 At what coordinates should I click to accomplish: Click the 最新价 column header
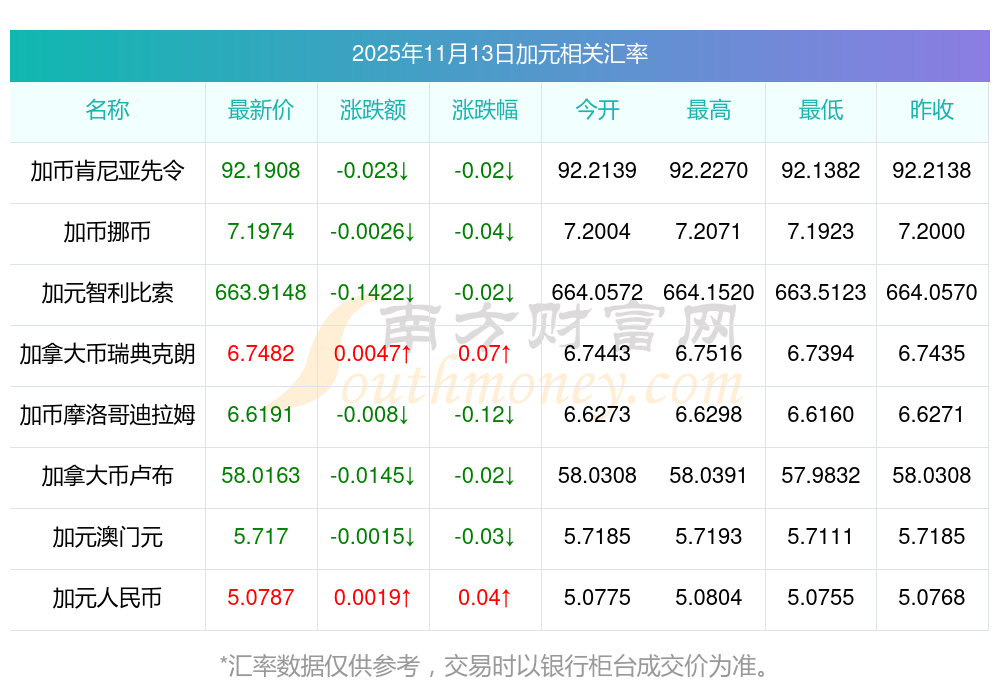tap(260, 110)
